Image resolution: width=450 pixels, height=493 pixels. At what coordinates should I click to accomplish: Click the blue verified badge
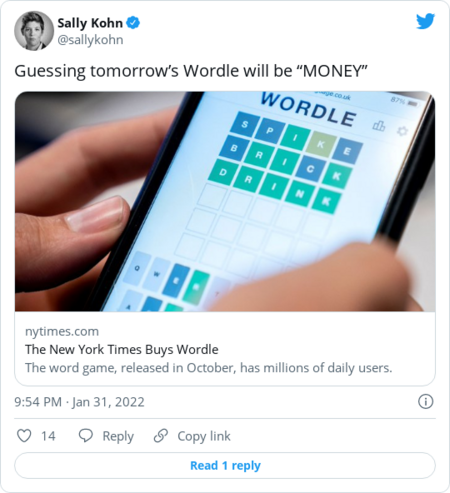133,23
